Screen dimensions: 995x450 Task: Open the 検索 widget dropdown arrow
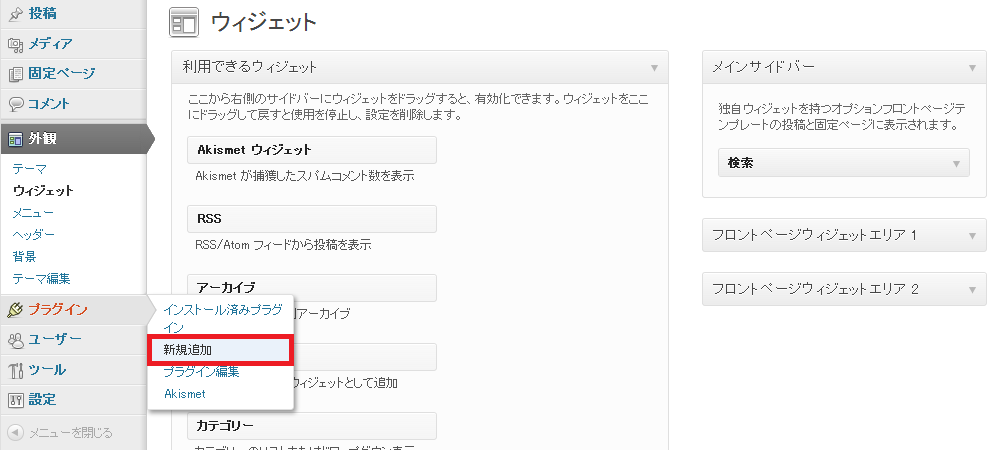tap(956, 163)
